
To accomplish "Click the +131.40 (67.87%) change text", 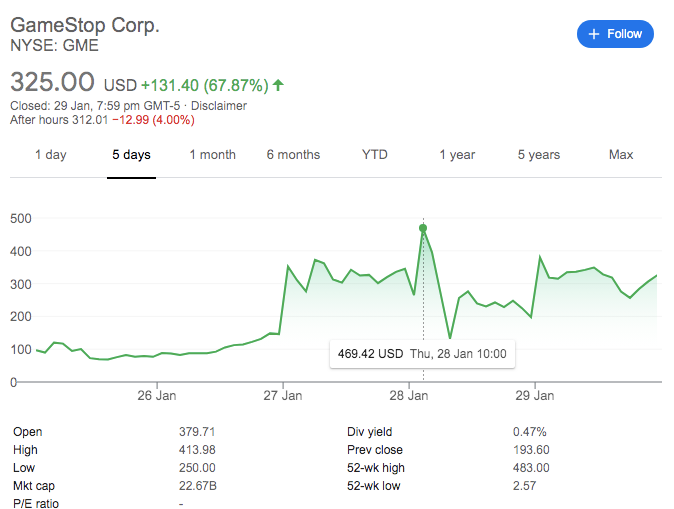I will [205, 85].
